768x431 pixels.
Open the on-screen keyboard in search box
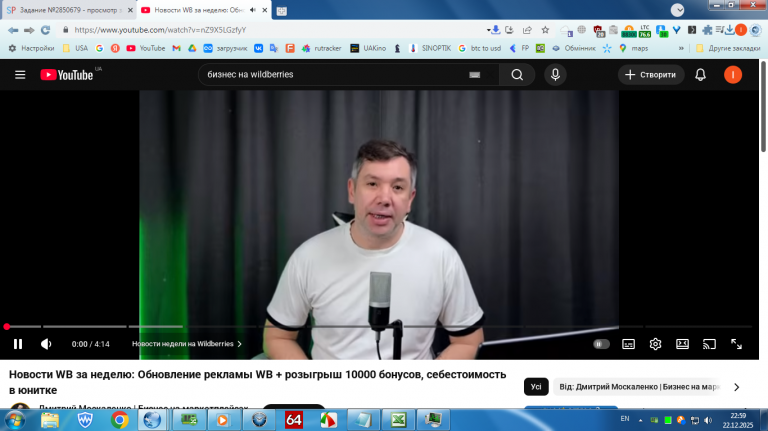coord(474,74)
